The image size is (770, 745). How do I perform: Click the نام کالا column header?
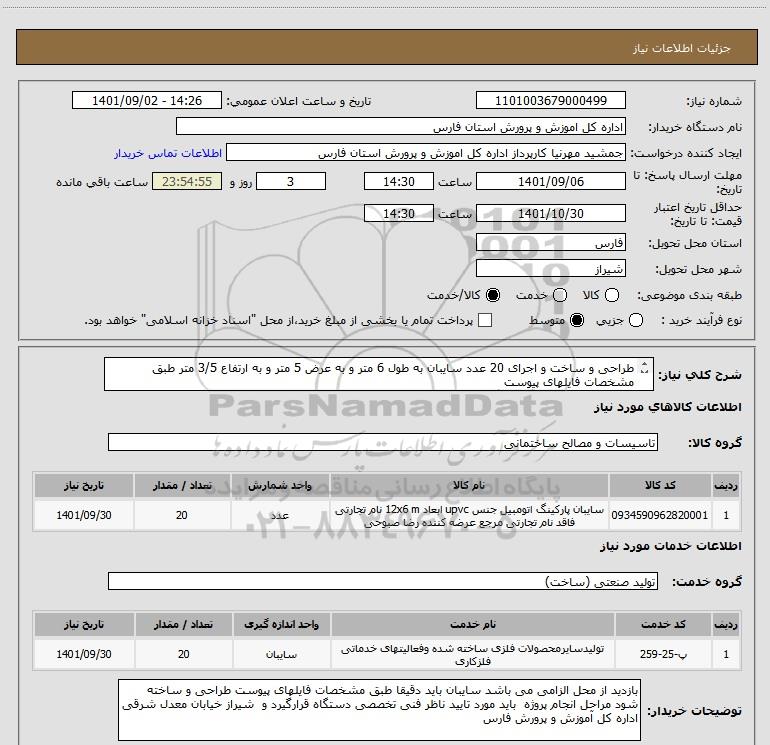click(x=469, y=485)
